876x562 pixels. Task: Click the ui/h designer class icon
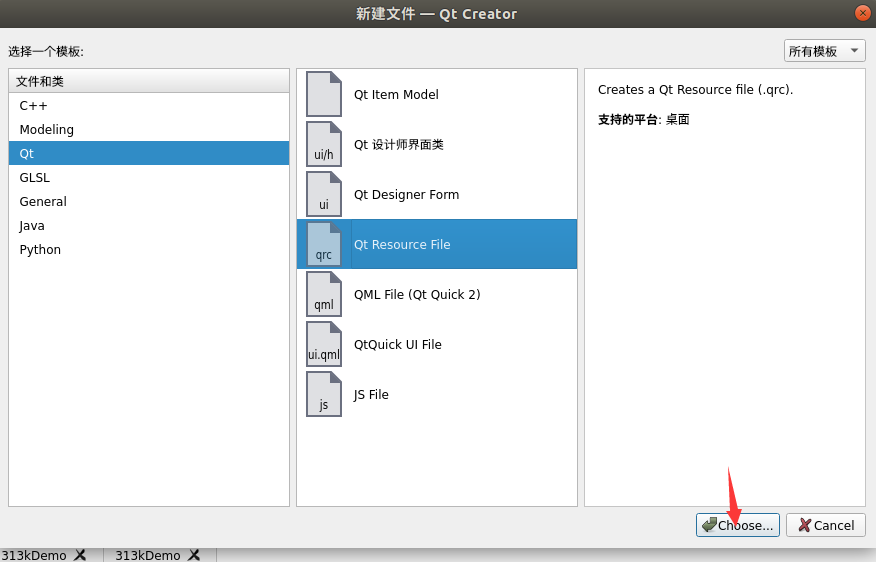click(x=323, y=144)
